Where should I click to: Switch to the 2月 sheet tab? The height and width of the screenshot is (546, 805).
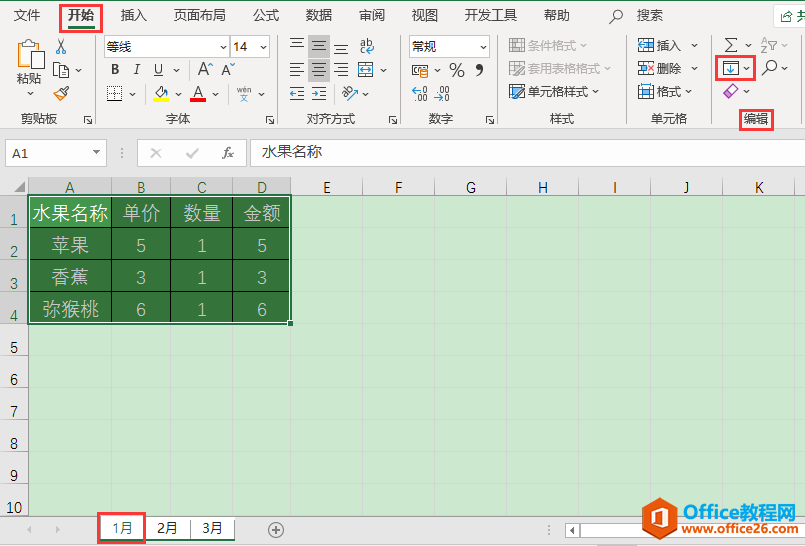pos(168,528)
